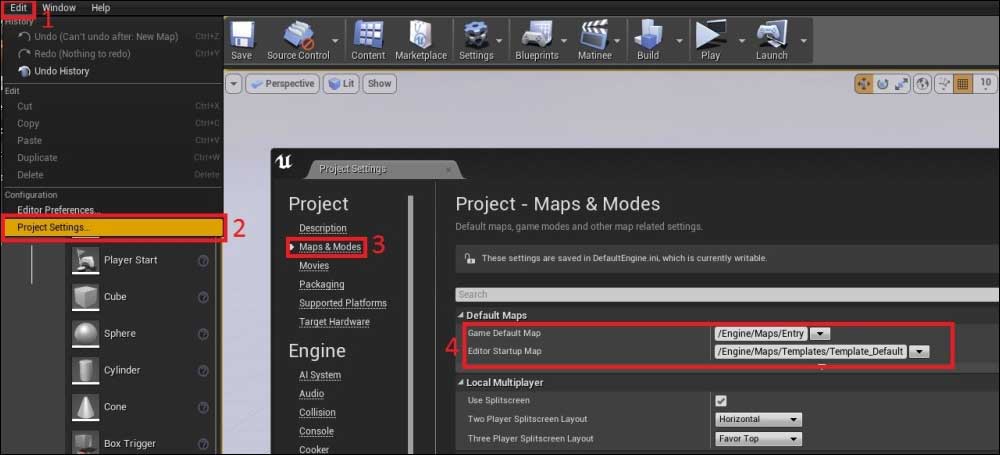The image size is (1000, 455).
Task: Open Editor Startup Map dropdown
Action: point(919,352)
